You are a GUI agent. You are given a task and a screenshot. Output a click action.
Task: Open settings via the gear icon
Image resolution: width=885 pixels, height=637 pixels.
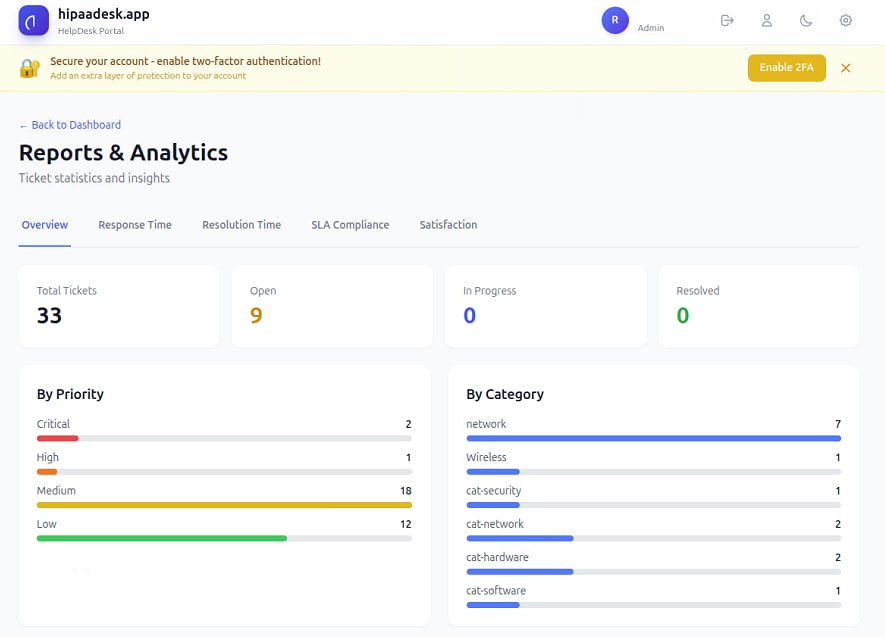845,20
